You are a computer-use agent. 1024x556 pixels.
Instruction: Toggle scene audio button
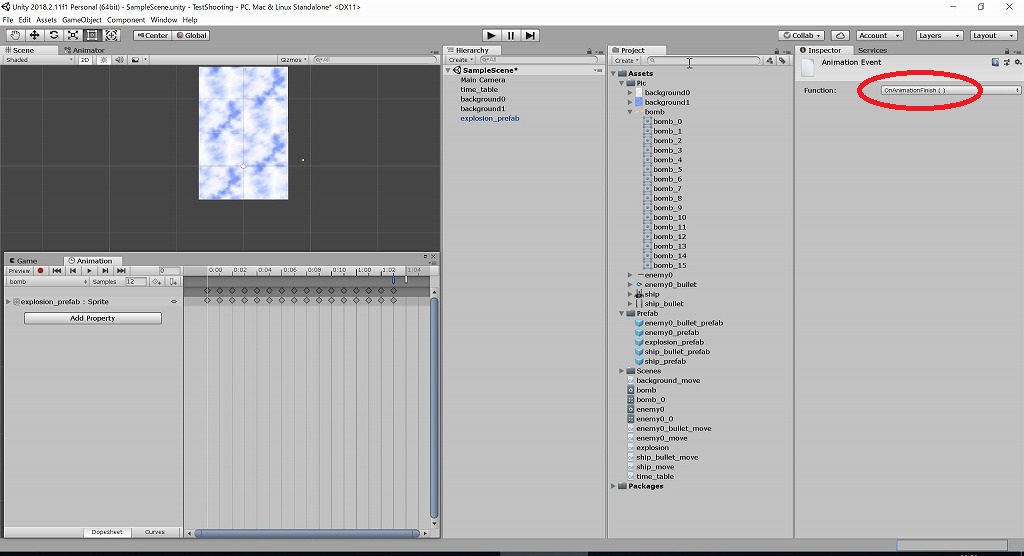pos(119,59)
